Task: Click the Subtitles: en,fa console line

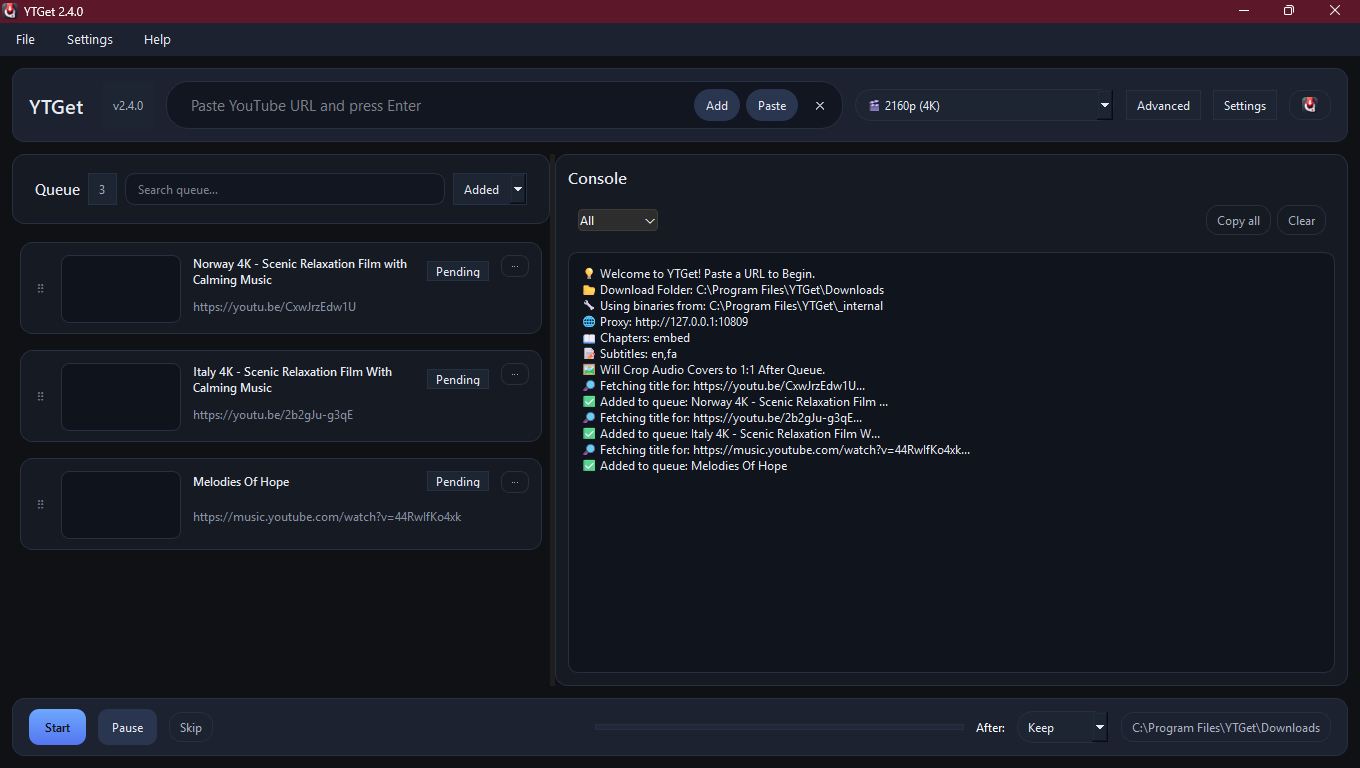Action: pyautogui.click(x=630, y=354)
